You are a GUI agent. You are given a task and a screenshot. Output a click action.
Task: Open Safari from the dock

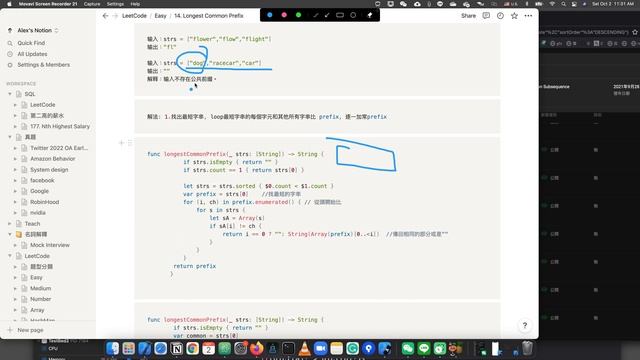pyautogui.click(x=160, y=349)
